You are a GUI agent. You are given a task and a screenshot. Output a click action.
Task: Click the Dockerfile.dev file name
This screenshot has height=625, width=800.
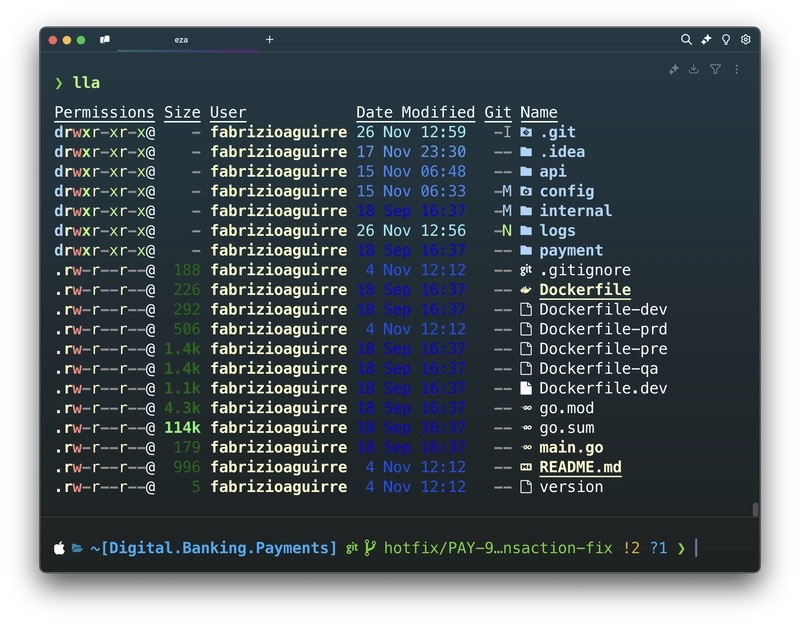[x=603, y=388]
